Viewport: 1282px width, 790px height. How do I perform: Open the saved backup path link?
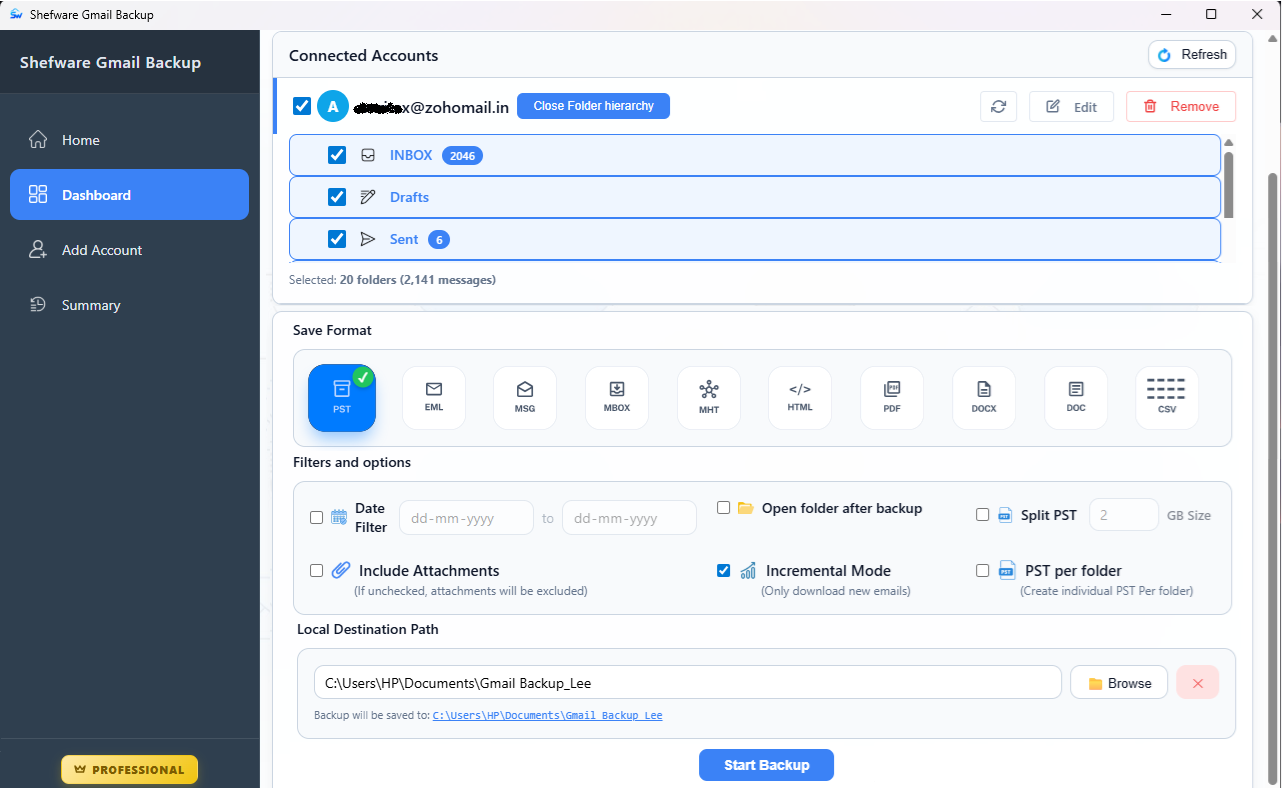pos(547,716)
